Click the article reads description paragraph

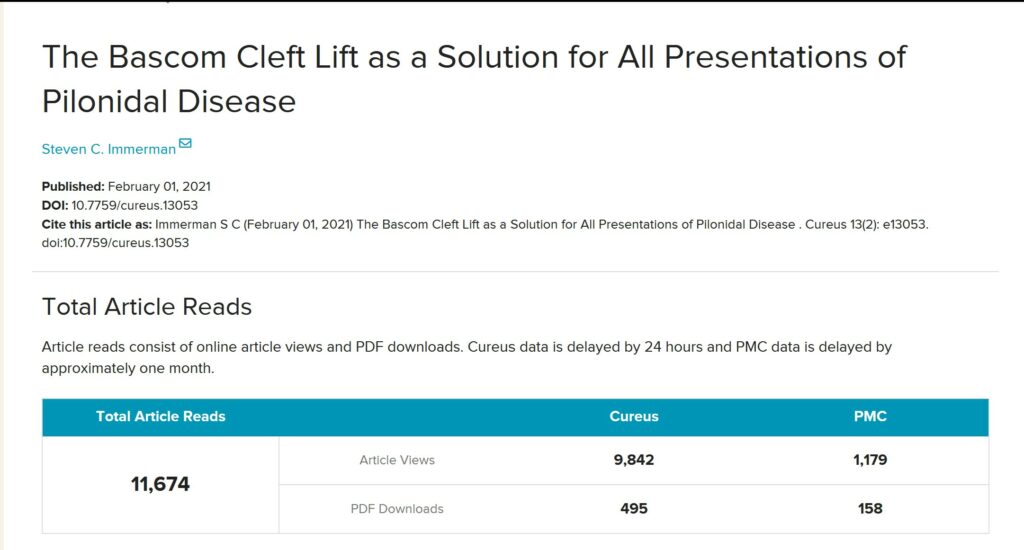466,357
